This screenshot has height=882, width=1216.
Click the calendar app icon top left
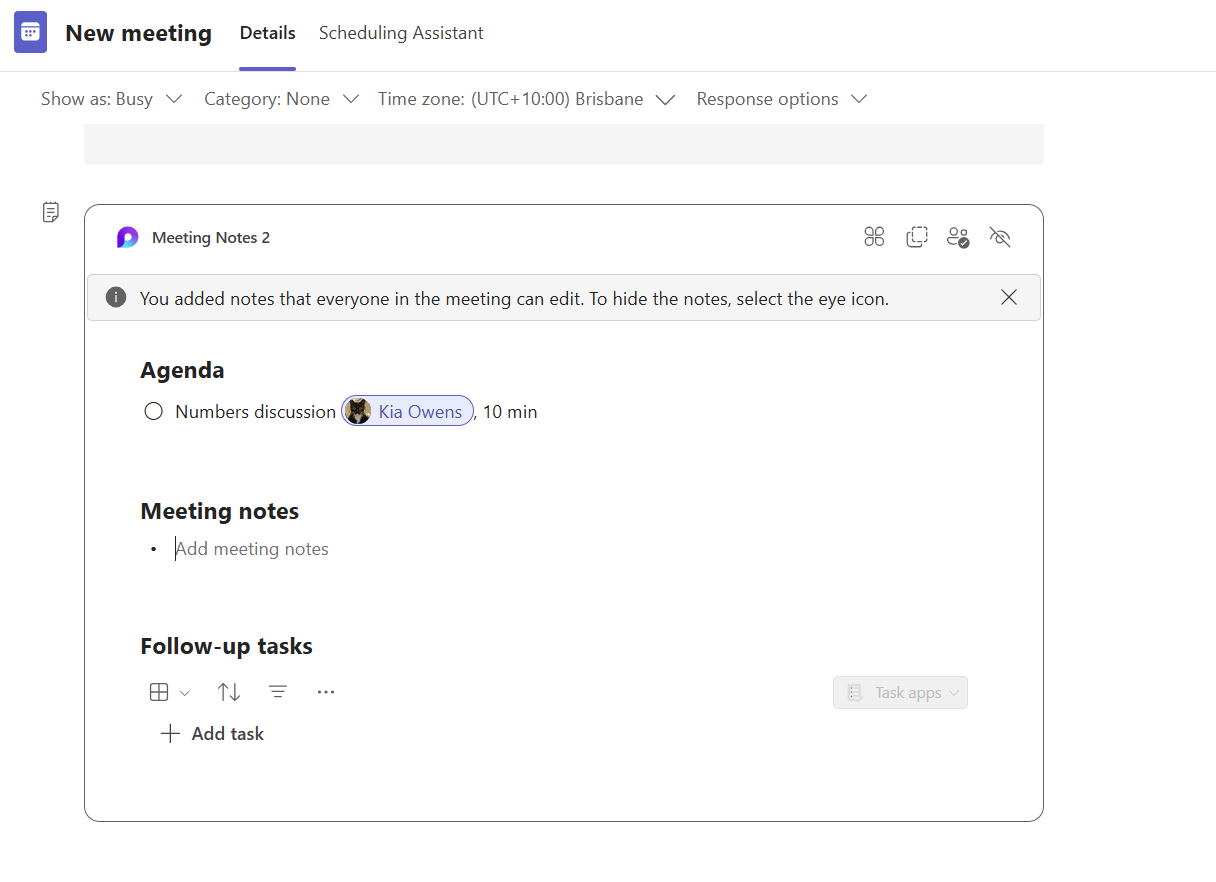30,32
